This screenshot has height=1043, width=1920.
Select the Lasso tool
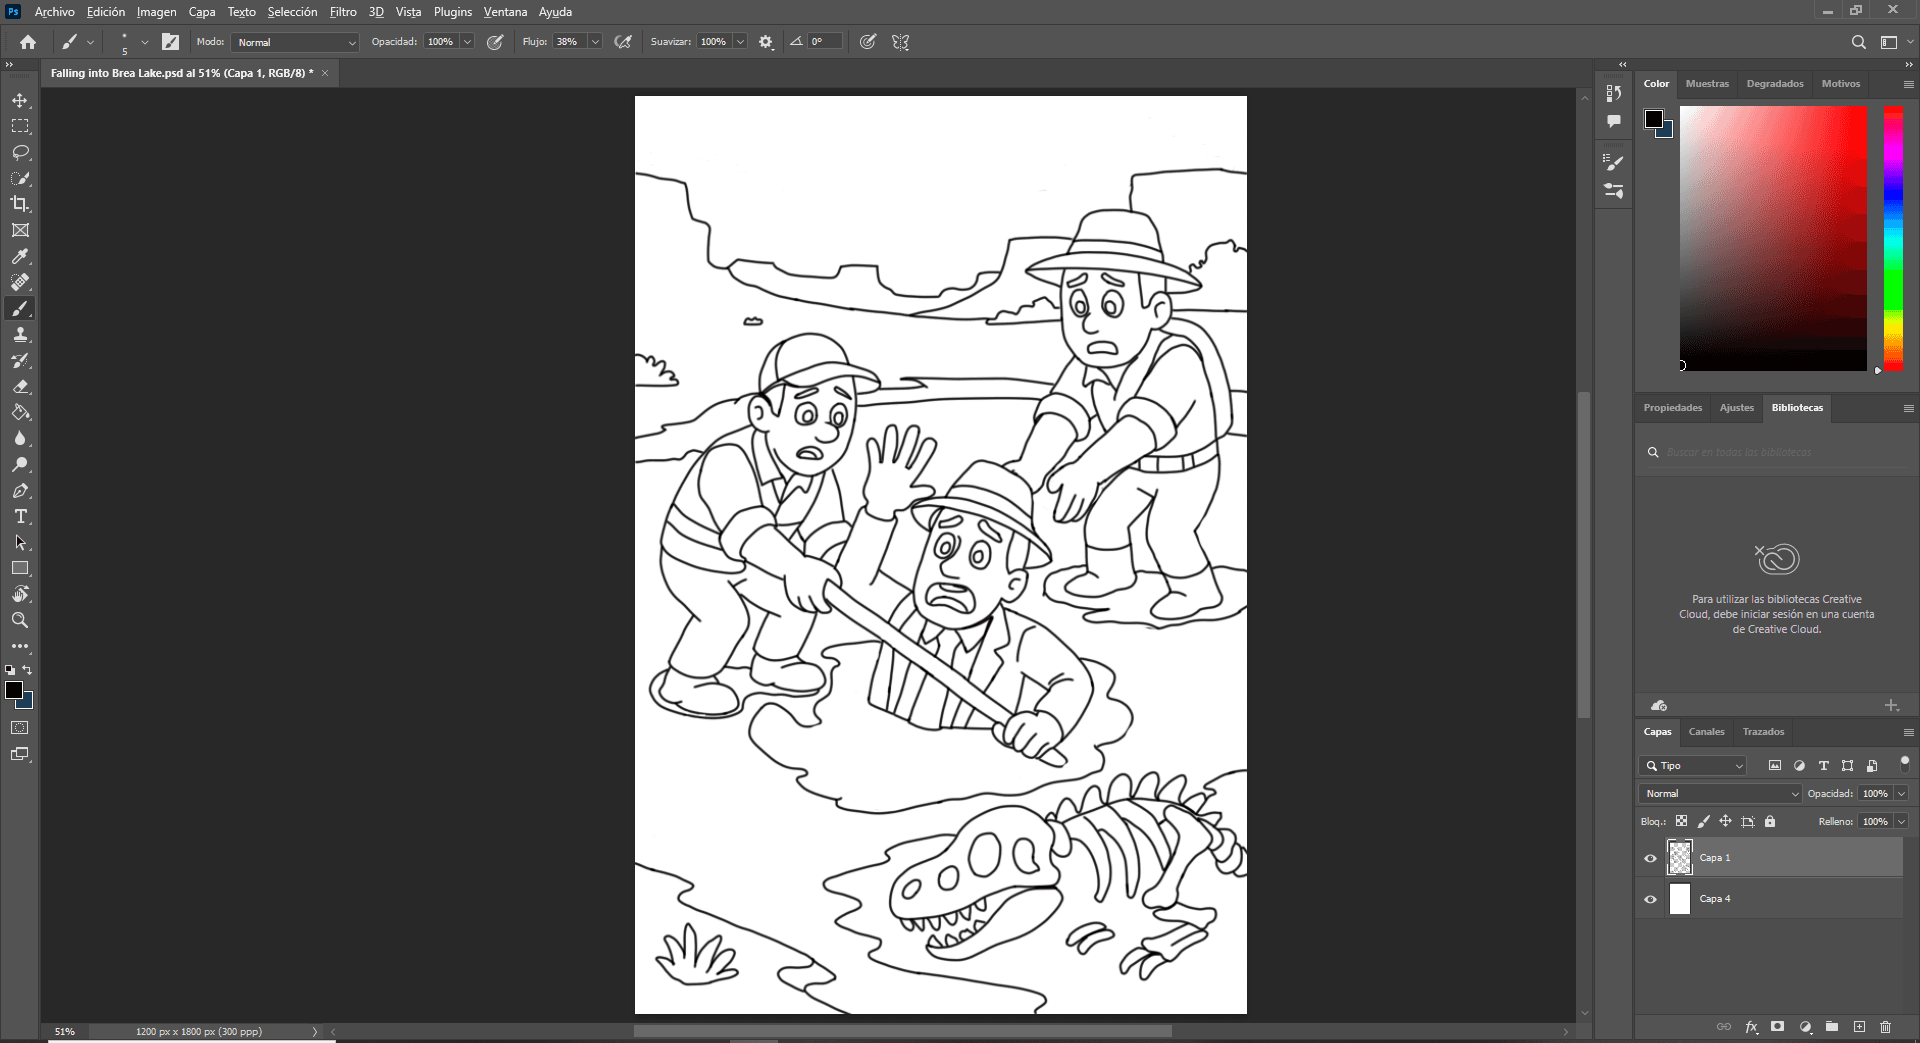pos(20,153)
